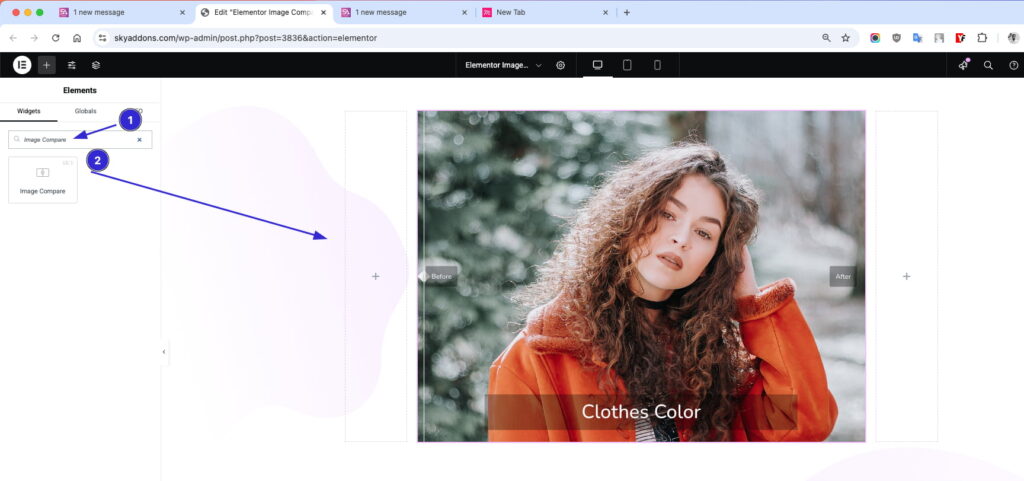Open the help icon in top bar
Image resolution: width=1024 pixels, height=481 pixels.
(1014, 65)
